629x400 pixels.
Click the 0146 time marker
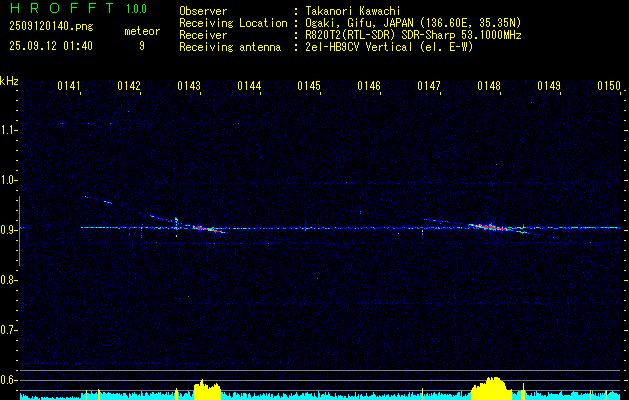click(369, 86)
